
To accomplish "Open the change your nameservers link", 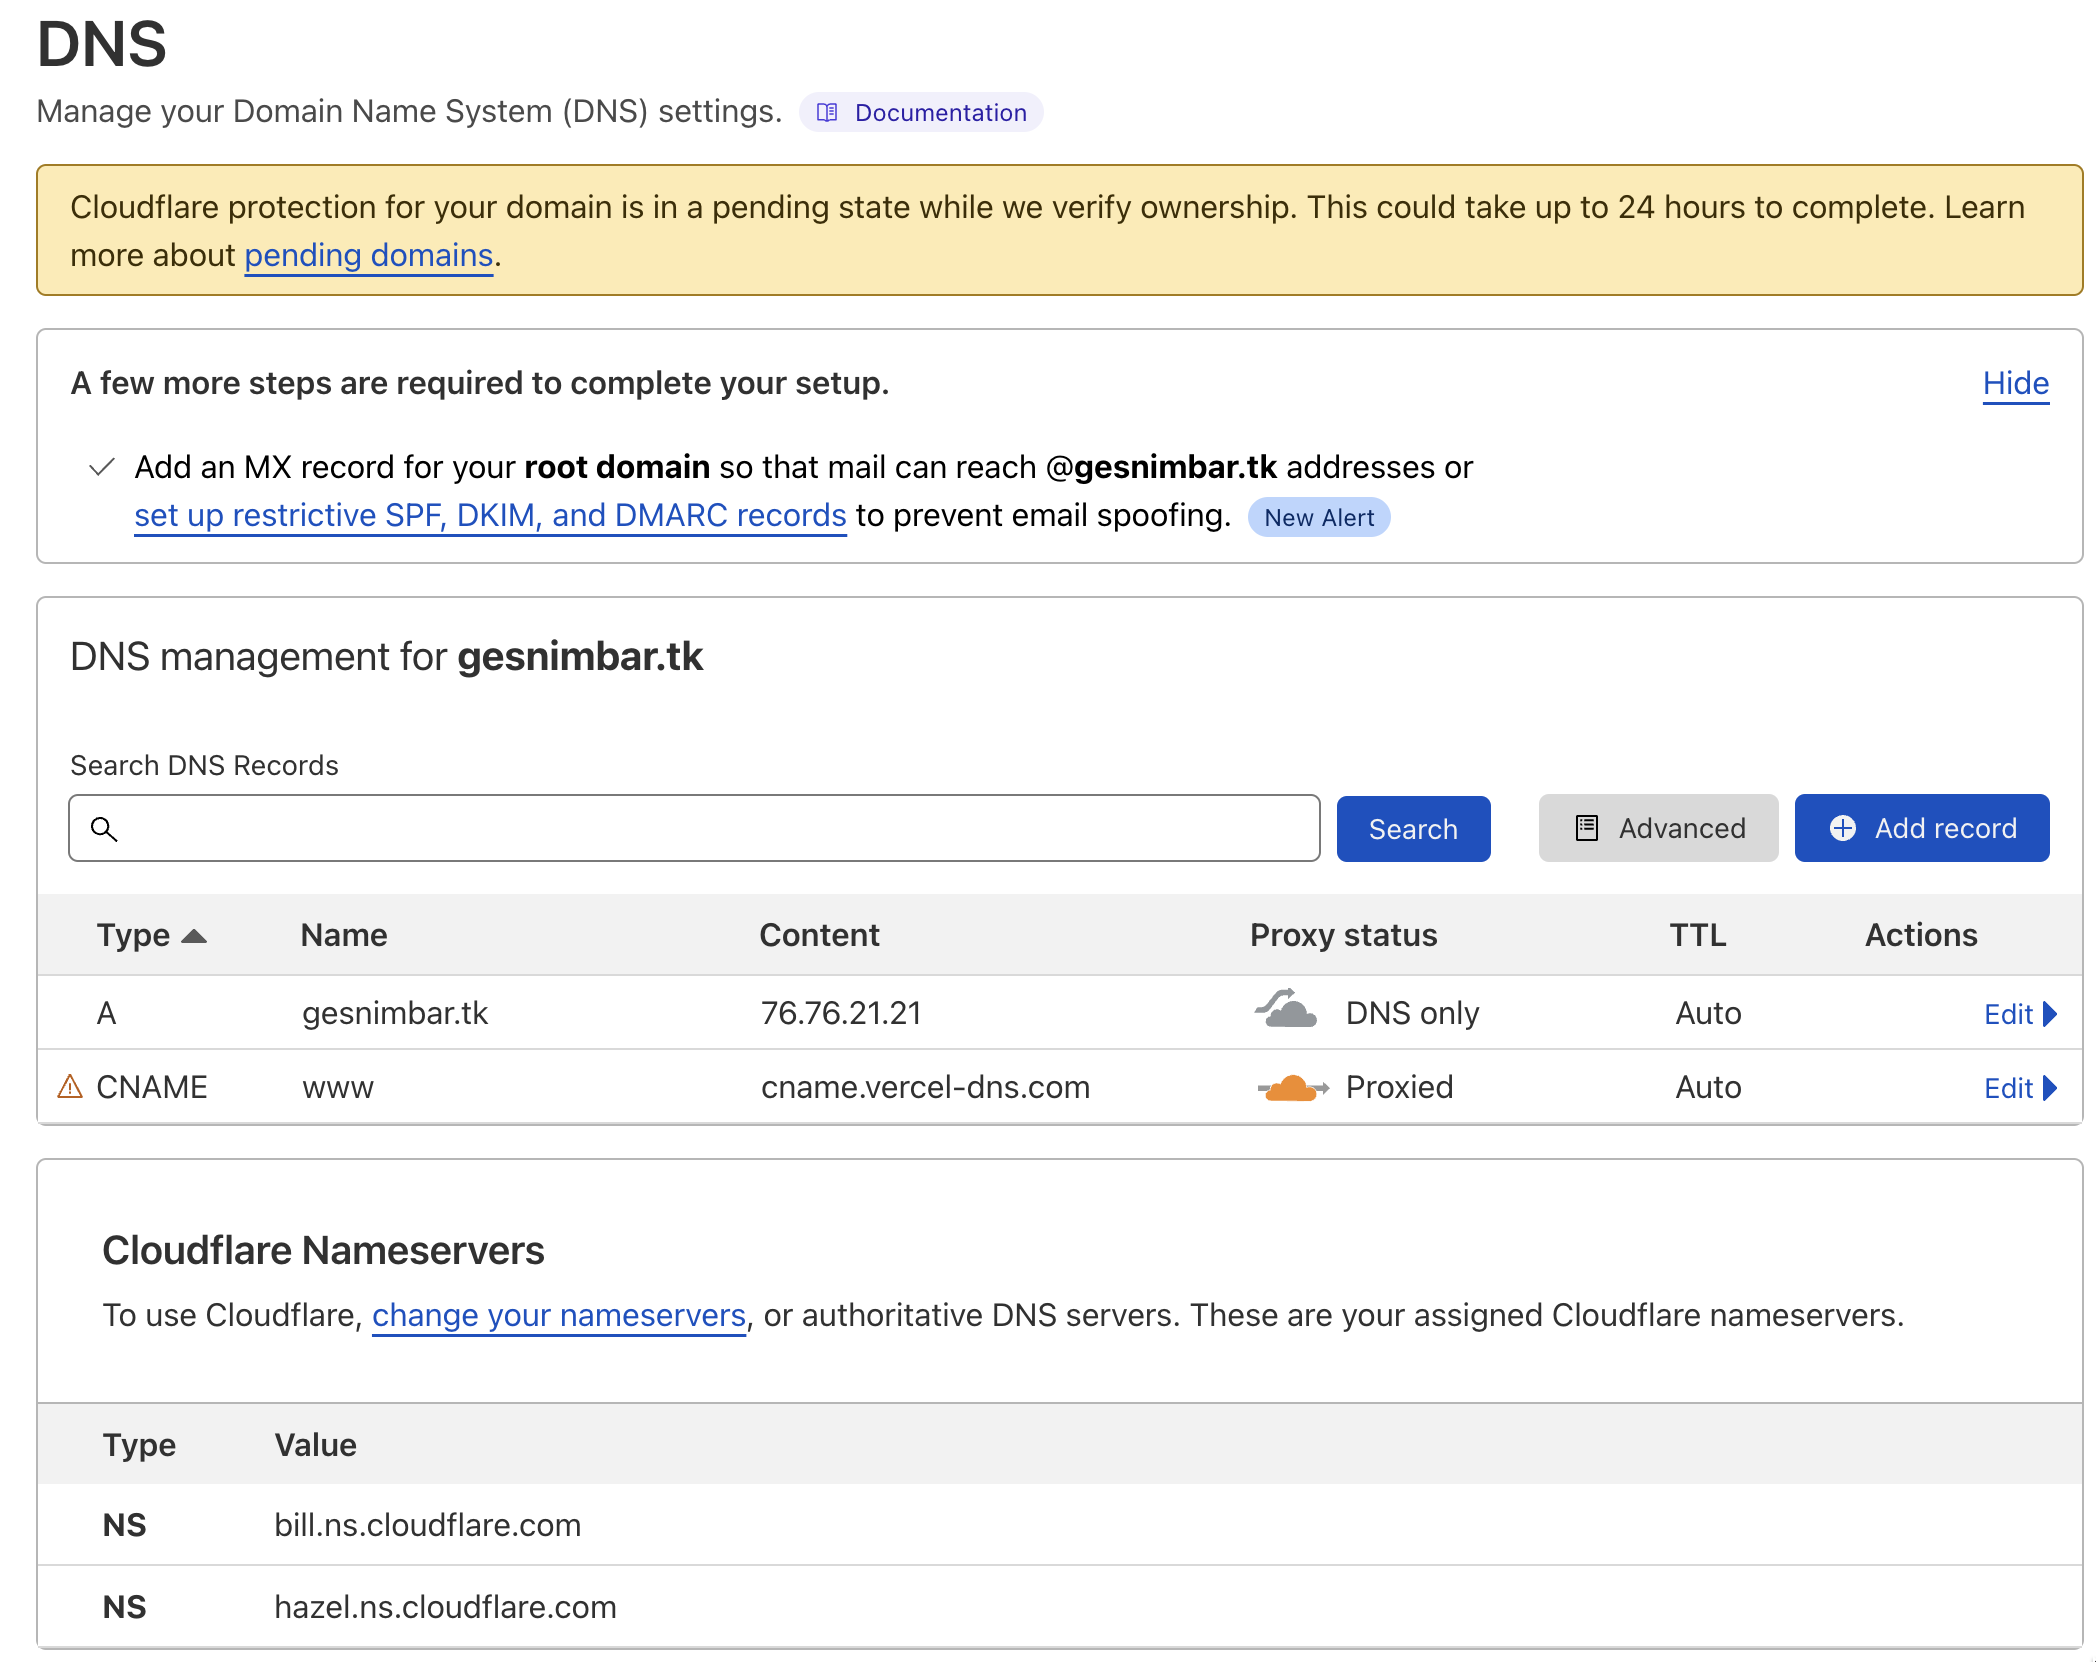I will 558,1315.
